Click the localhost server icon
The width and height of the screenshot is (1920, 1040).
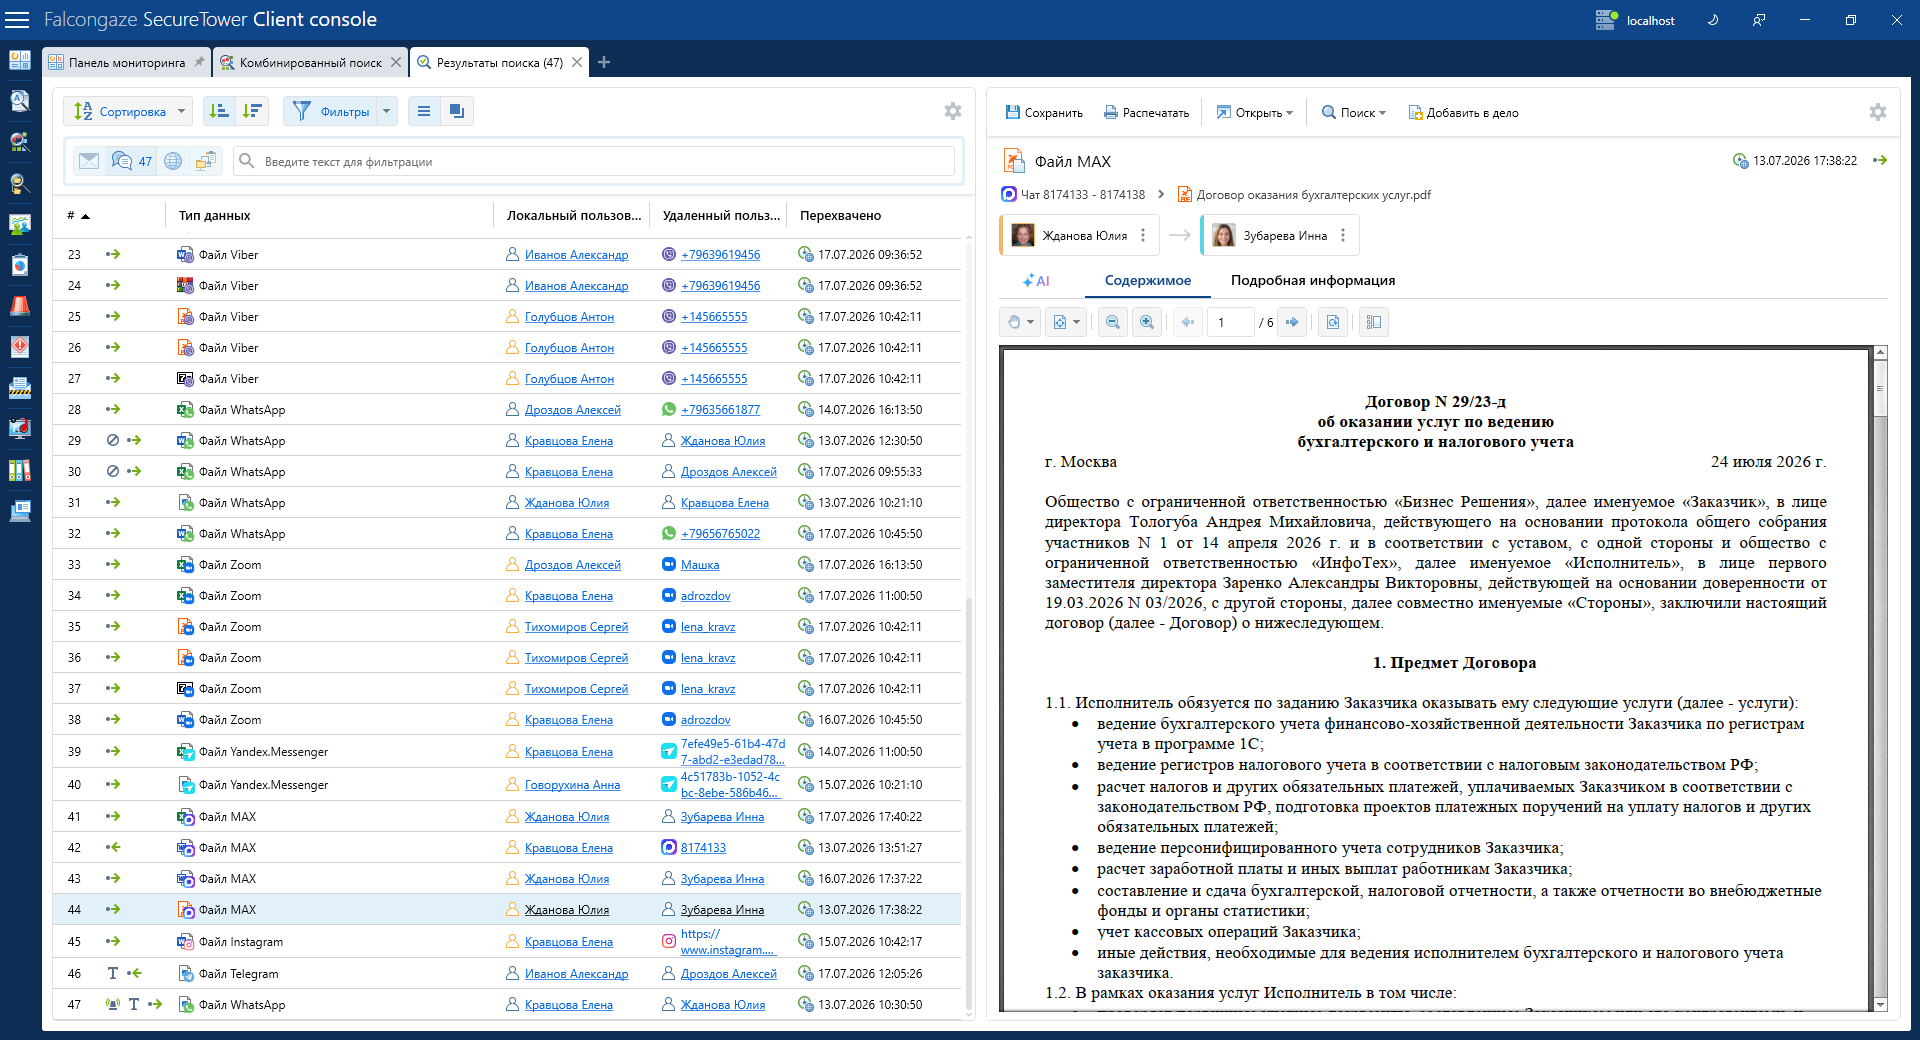(x=1606, y=20)
